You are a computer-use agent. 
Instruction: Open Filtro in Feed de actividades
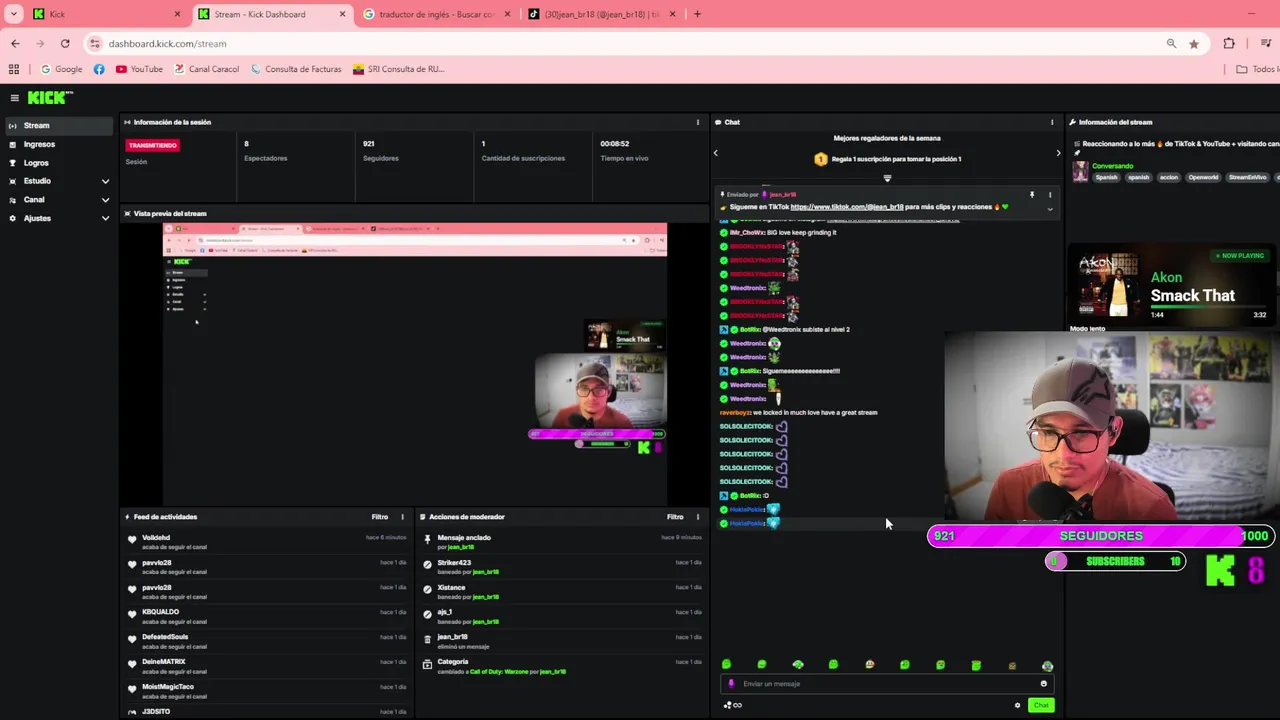click(x=380, y=517)
